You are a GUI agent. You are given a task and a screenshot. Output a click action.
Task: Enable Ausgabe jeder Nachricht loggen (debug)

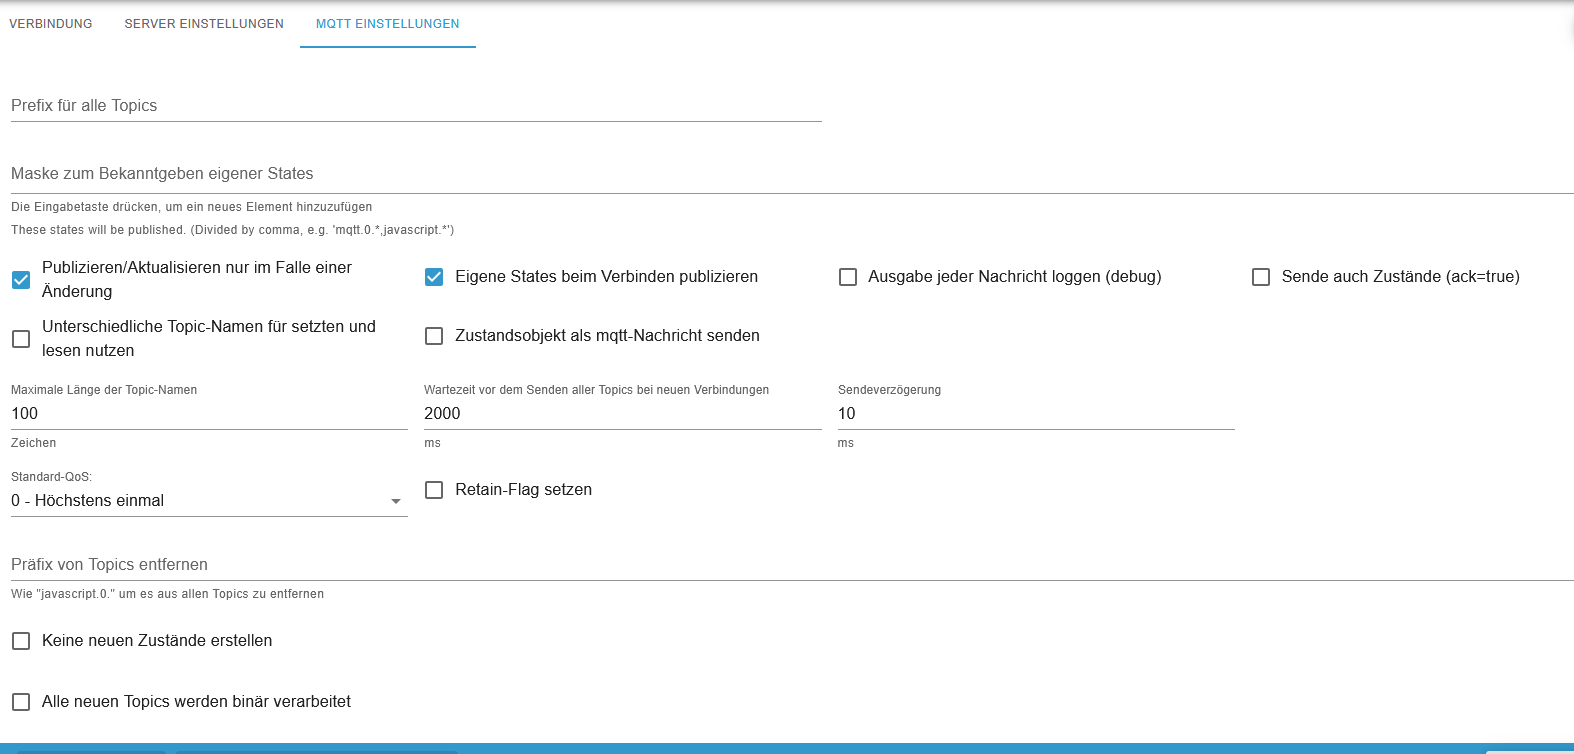click(x=848, y=277)
